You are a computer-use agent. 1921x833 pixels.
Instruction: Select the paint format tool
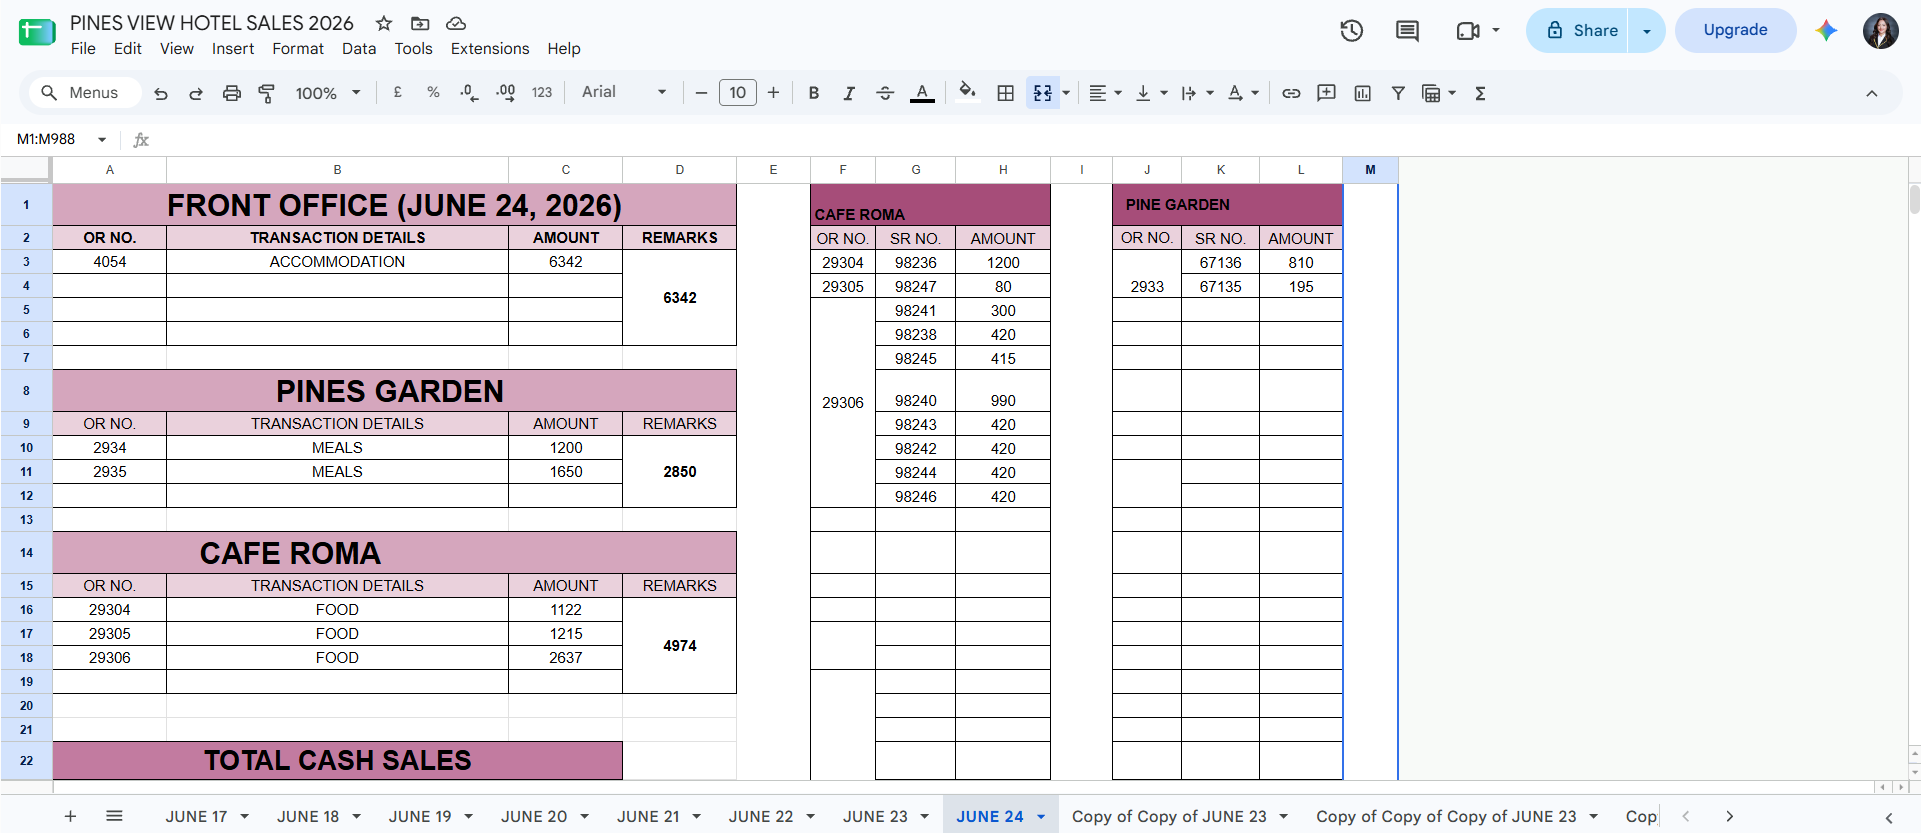point(267,93)
